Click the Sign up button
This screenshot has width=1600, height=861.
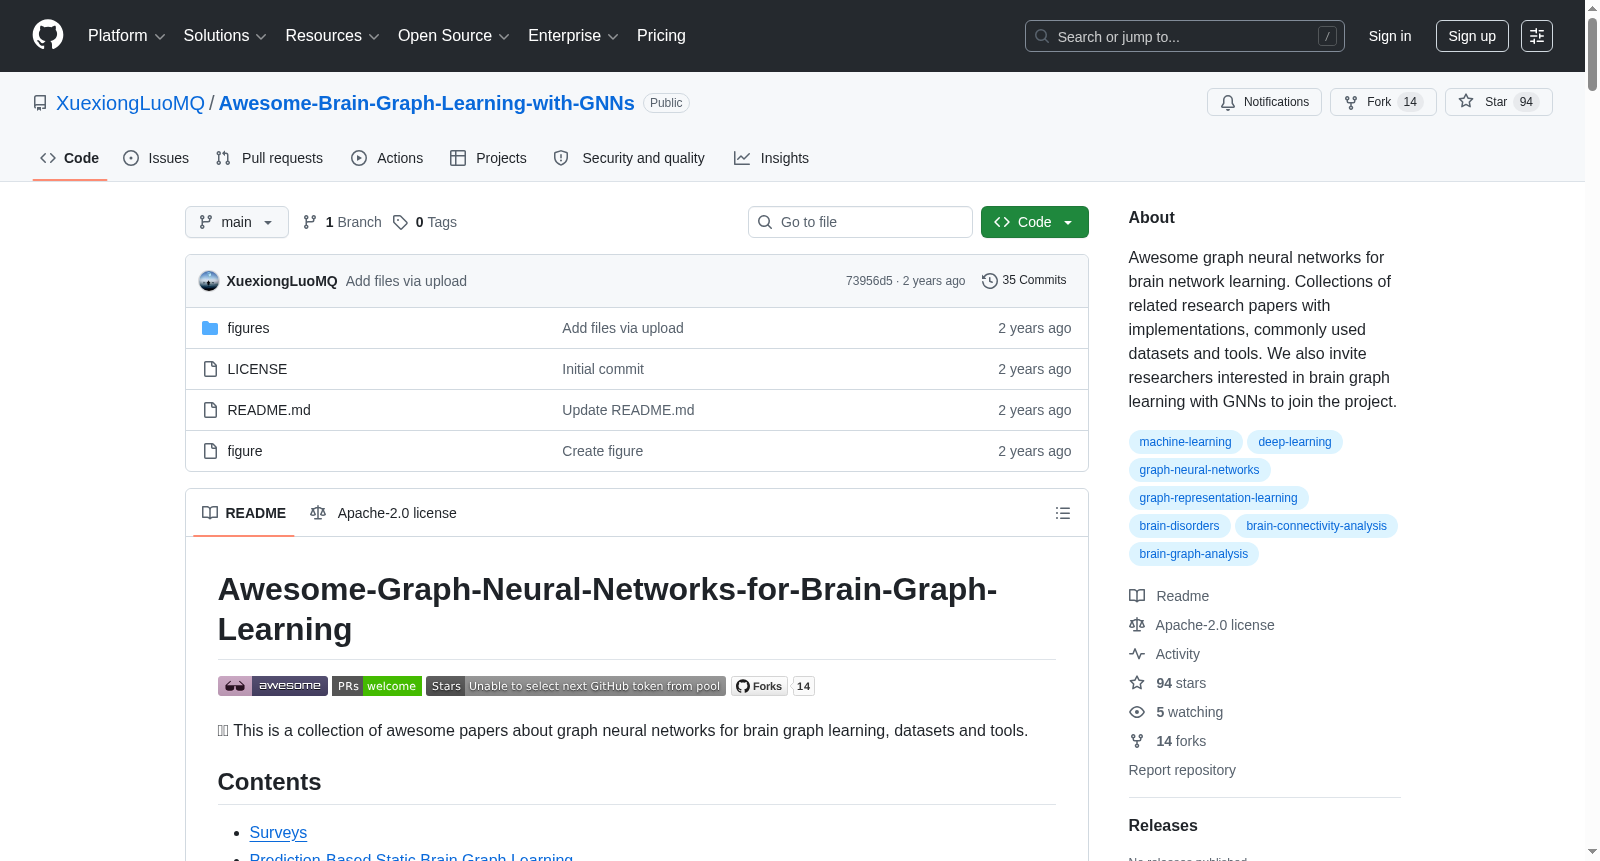(x=1472, y=36)
